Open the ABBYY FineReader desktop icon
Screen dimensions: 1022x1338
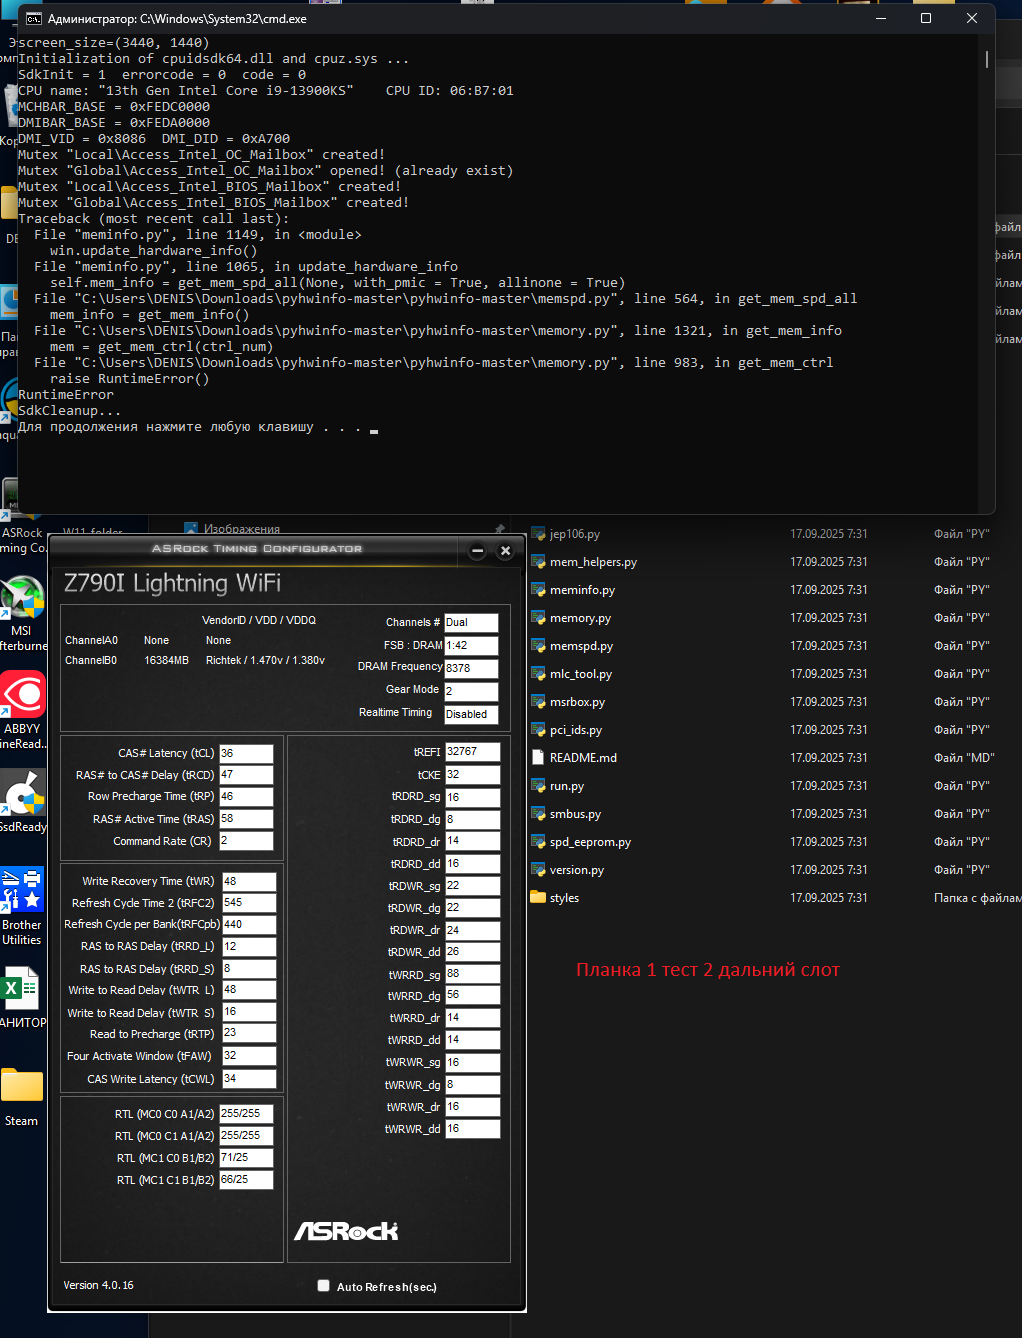pyautogui.click(x=22, y=695)
